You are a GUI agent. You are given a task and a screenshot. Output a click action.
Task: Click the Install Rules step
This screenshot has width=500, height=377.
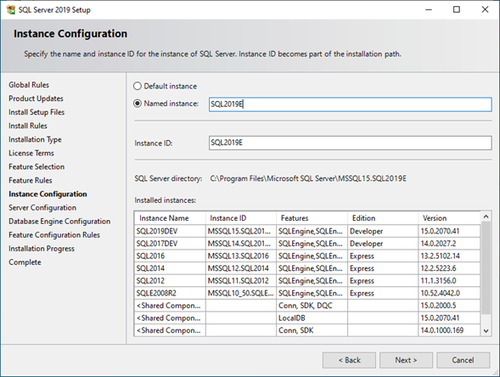click(28, 126)
